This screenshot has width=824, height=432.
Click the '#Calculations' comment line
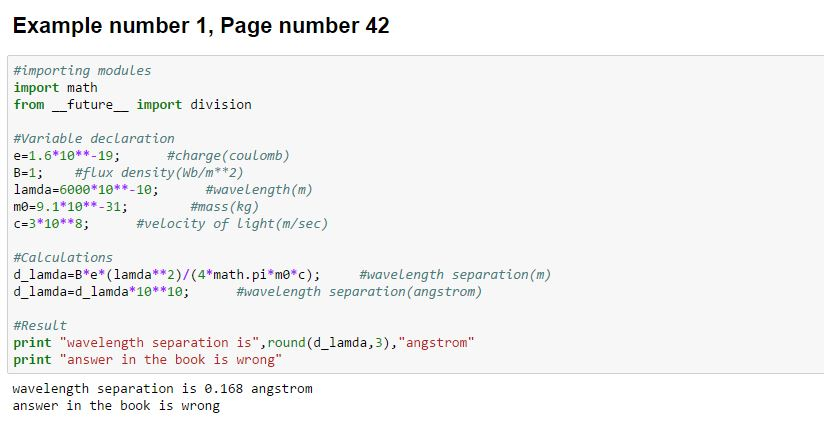pyautogui.click(x=63, y=257)
